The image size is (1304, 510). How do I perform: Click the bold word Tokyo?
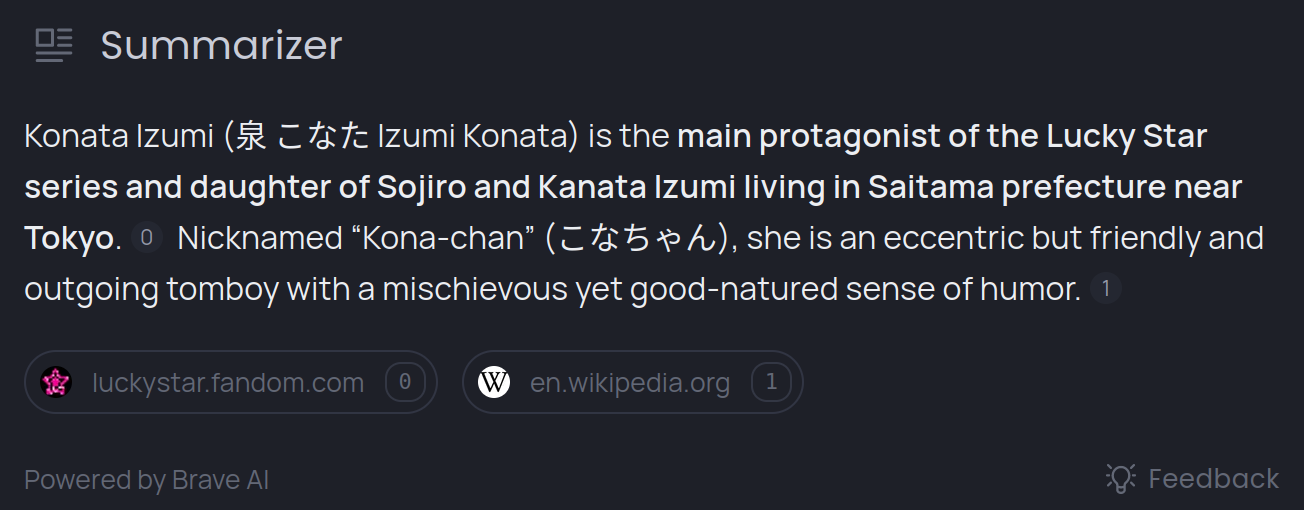(68, 239)
